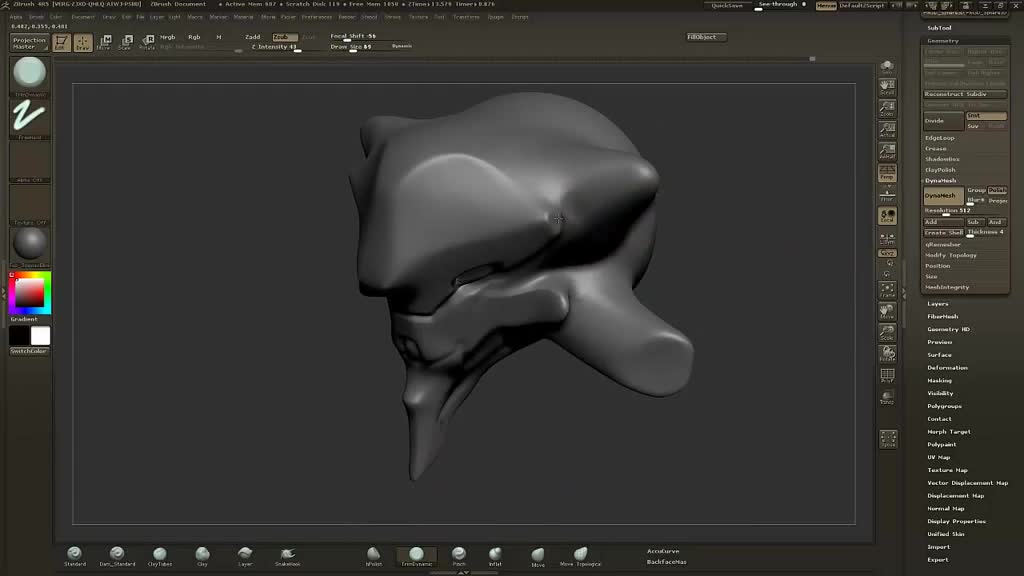Enable Zadd mode
This screenshot has width=1024, height=576.
click(x=252, y=37)
